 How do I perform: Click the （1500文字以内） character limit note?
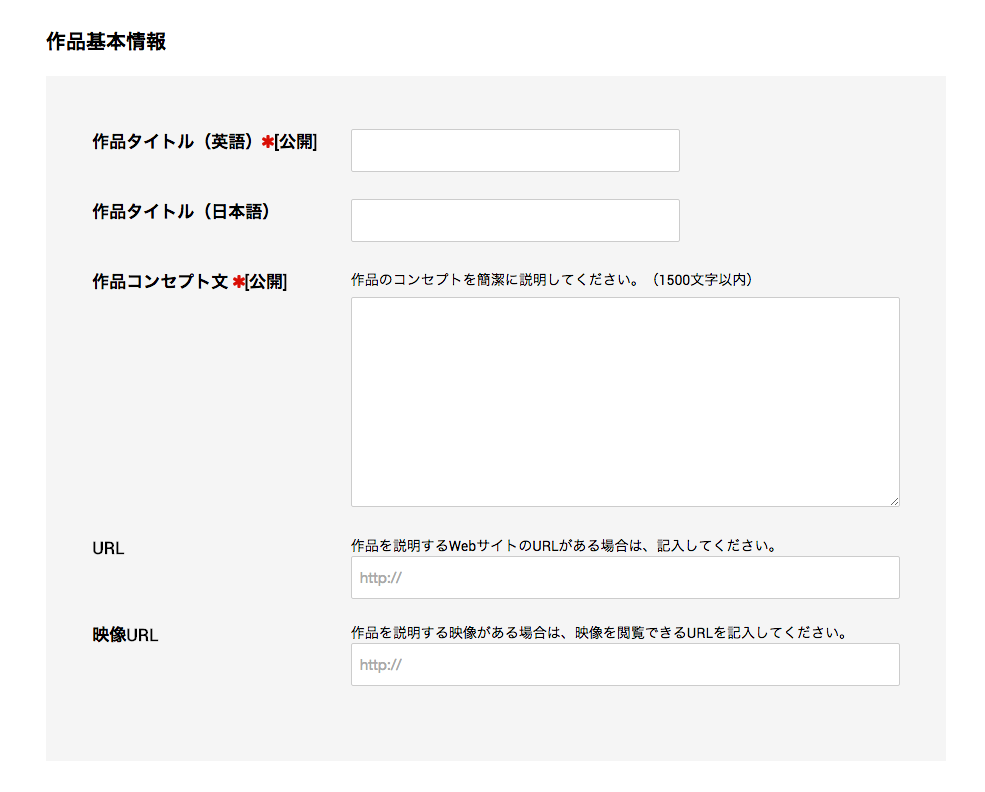coord(700,279)
